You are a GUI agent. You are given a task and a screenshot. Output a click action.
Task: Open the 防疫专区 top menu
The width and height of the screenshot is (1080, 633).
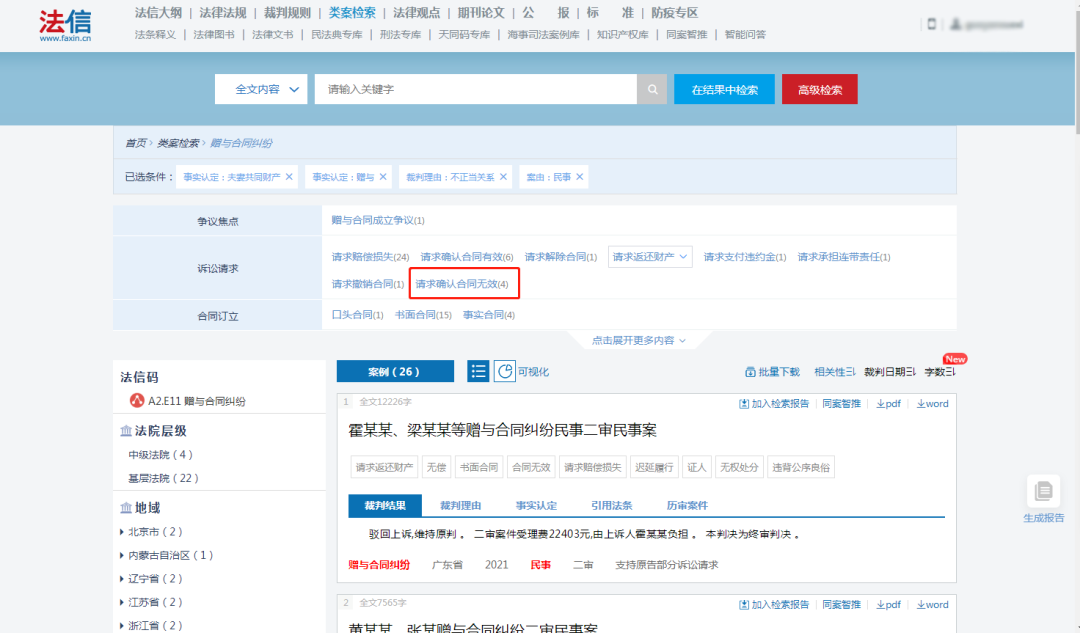(x=674, y=13)
